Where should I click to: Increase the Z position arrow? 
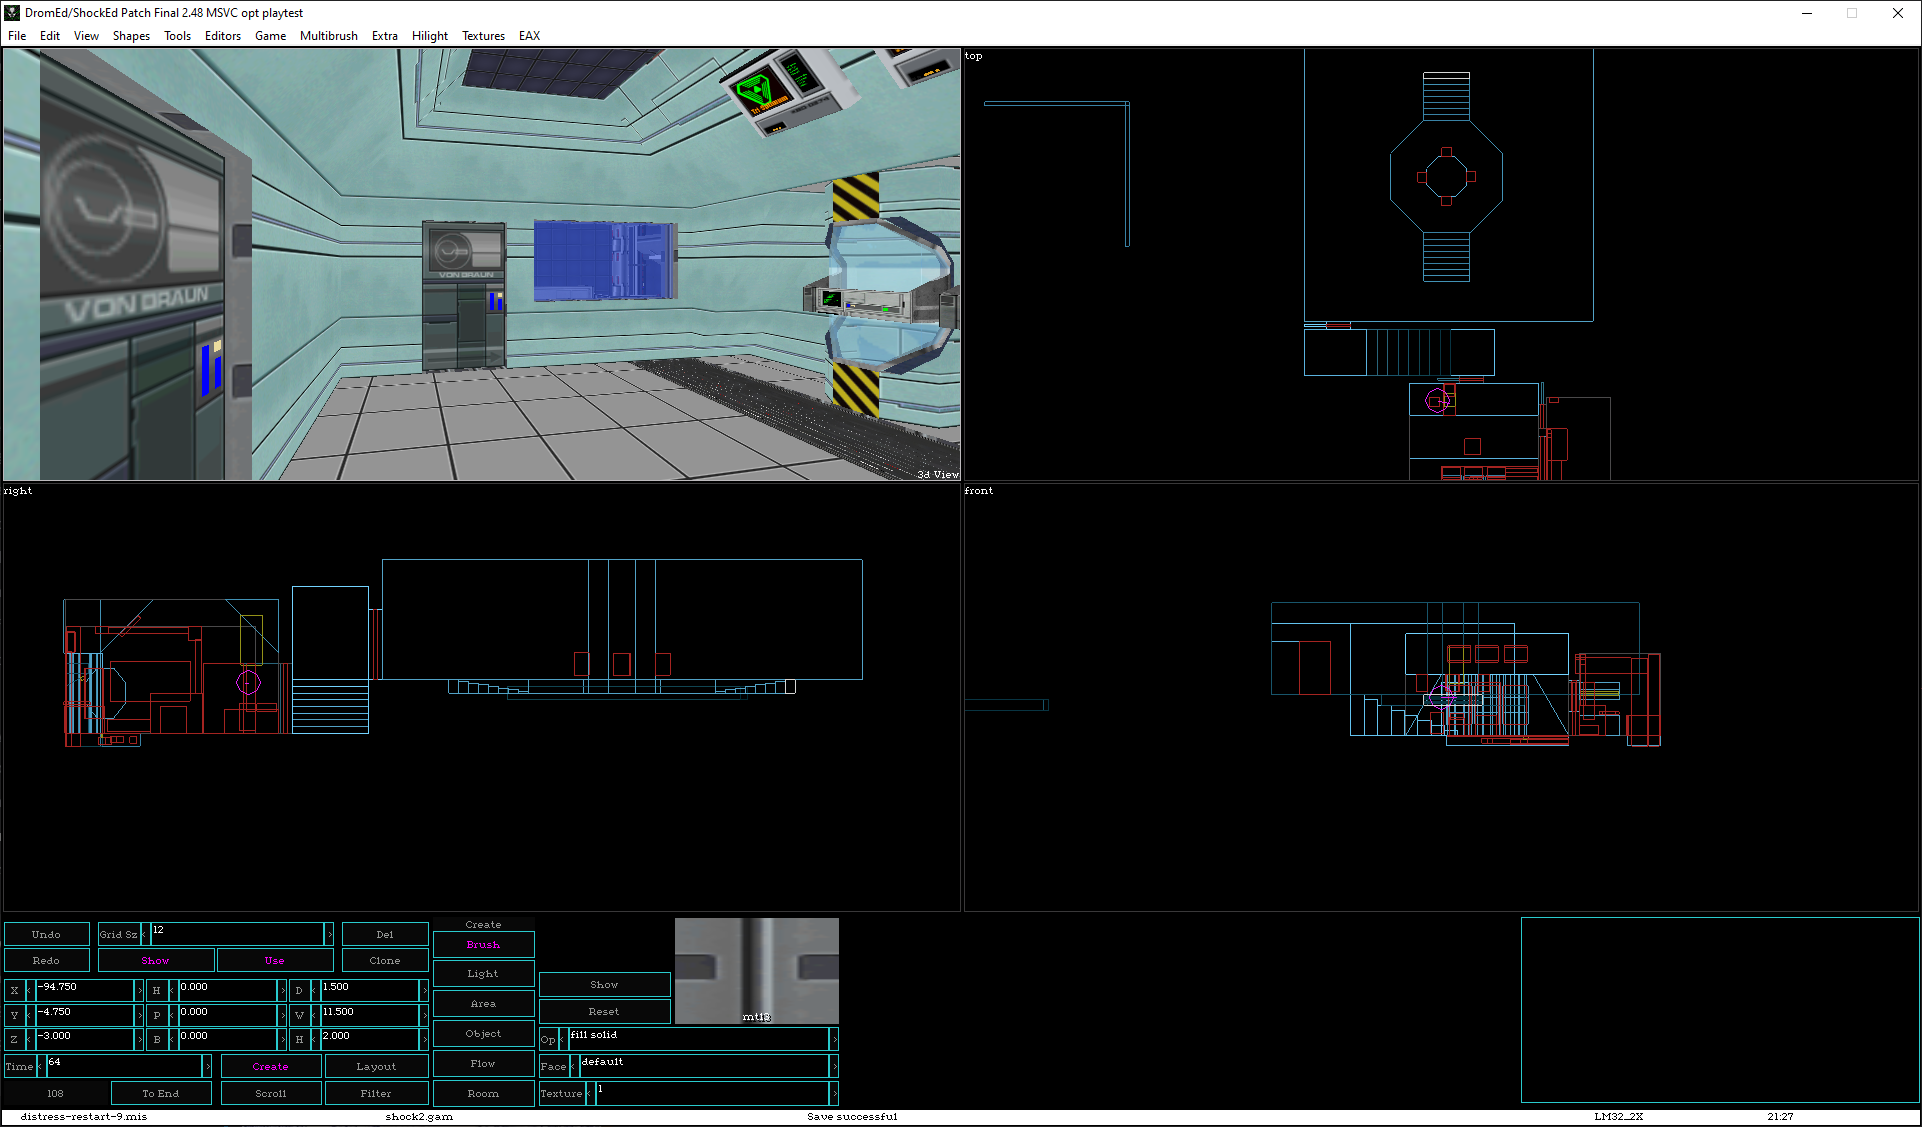(x=139, y=1040)
